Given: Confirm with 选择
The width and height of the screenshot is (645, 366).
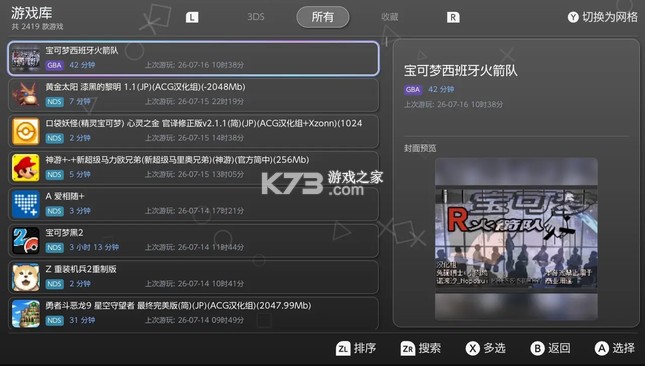Looking at the screenshot, I should click(624, 348).
